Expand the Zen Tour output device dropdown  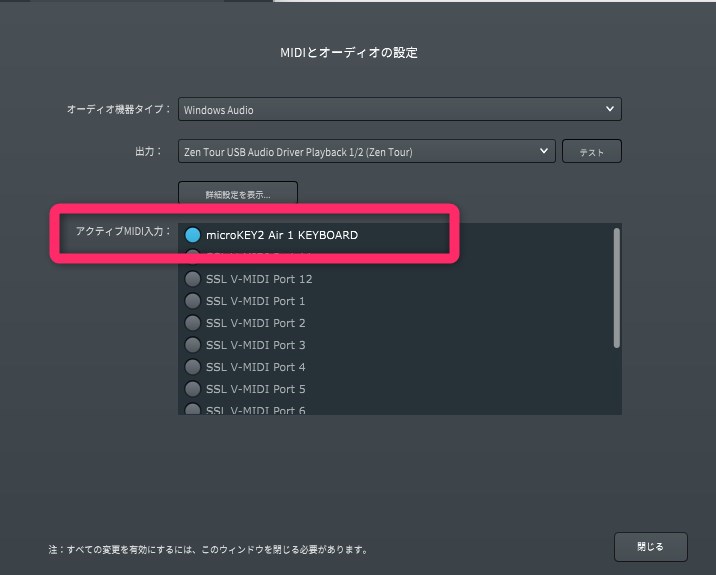point(366,152)
